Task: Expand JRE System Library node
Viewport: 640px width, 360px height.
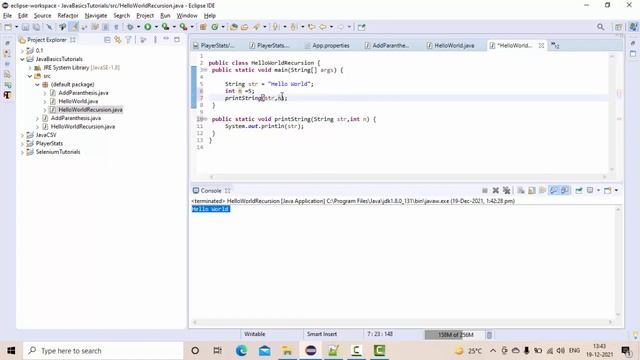Action: [30, 68]
